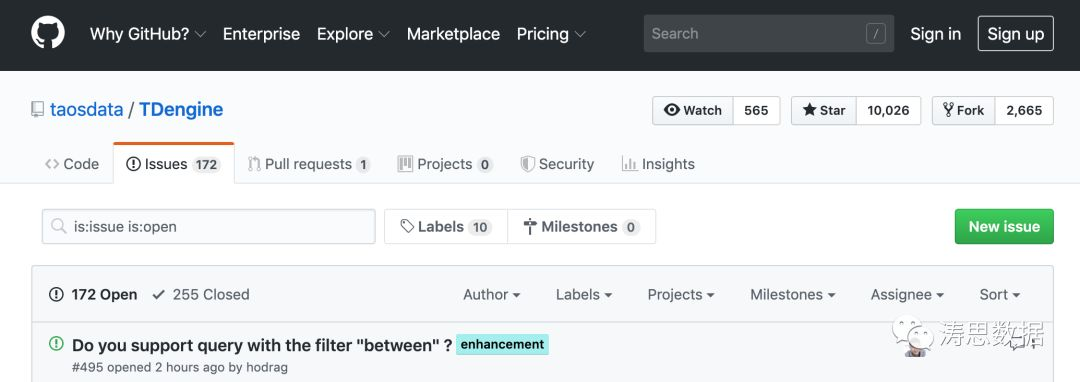This screenshot has width=1080, height=382.
Task: Click the Sign up button
Action: click(x=1015, y=34)
